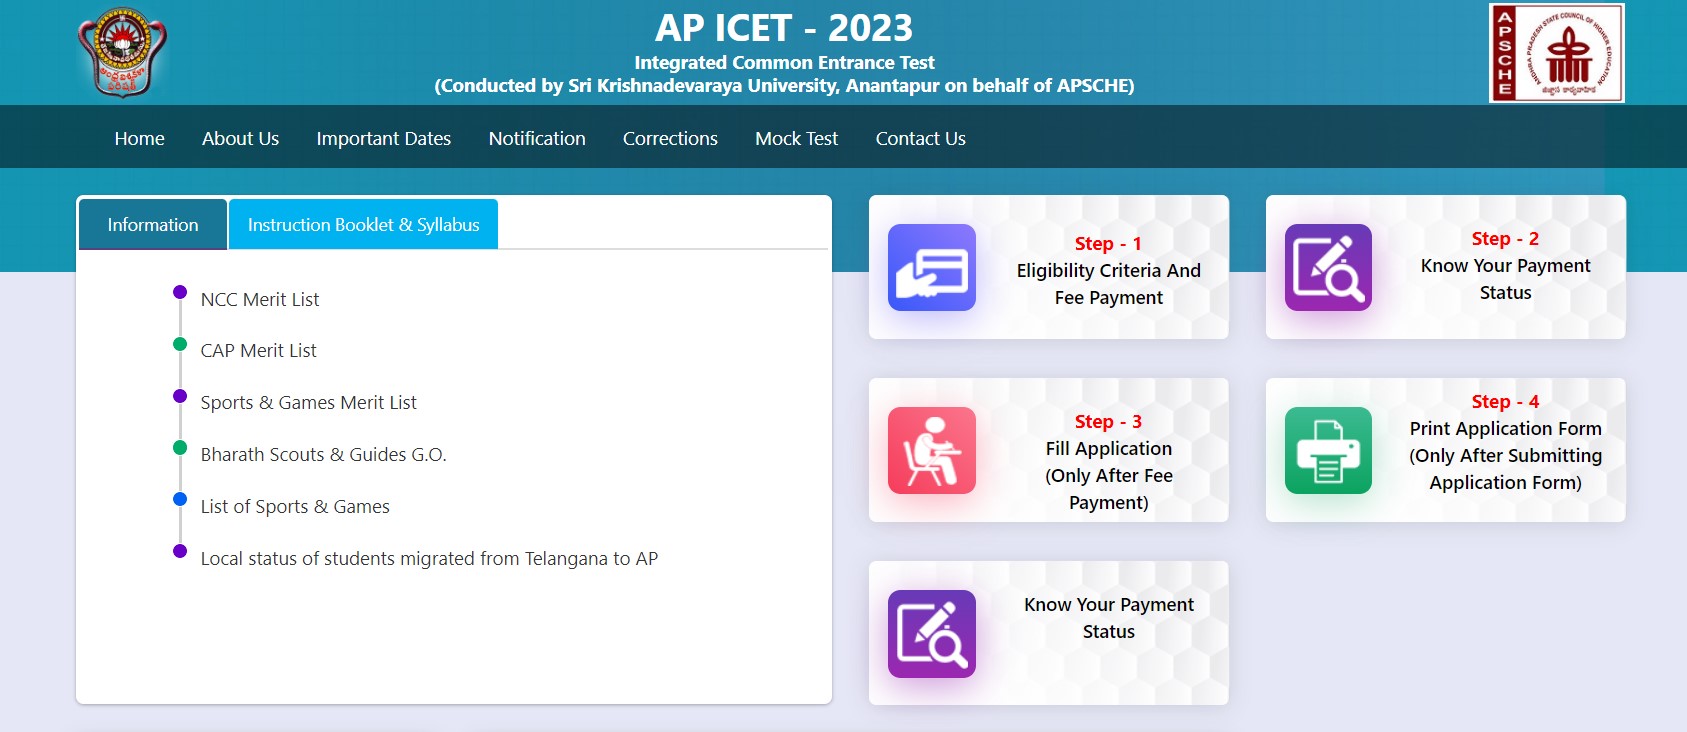Click the blue fee payment card icon
The image size is (1687, 732).
931,267
